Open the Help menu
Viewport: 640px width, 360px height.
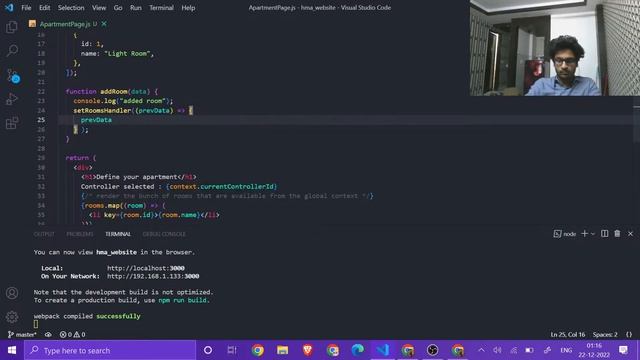[188, 8]
